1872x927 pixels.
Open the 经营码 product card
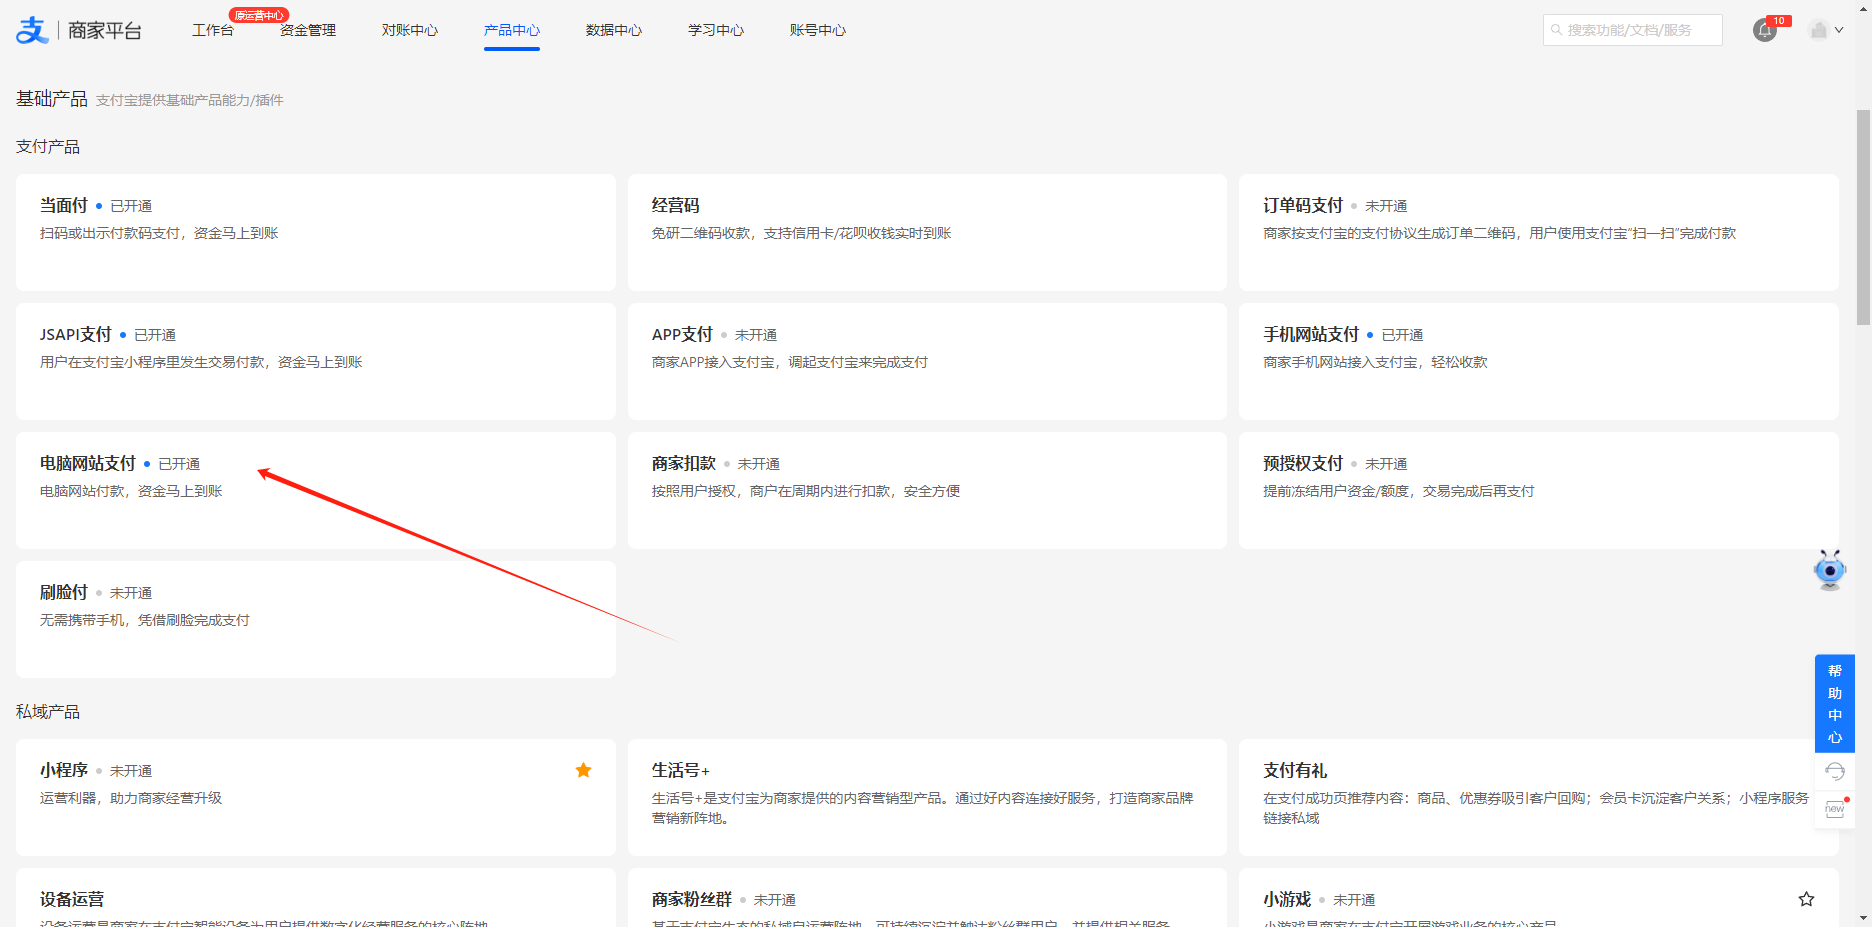click(927, 232)
